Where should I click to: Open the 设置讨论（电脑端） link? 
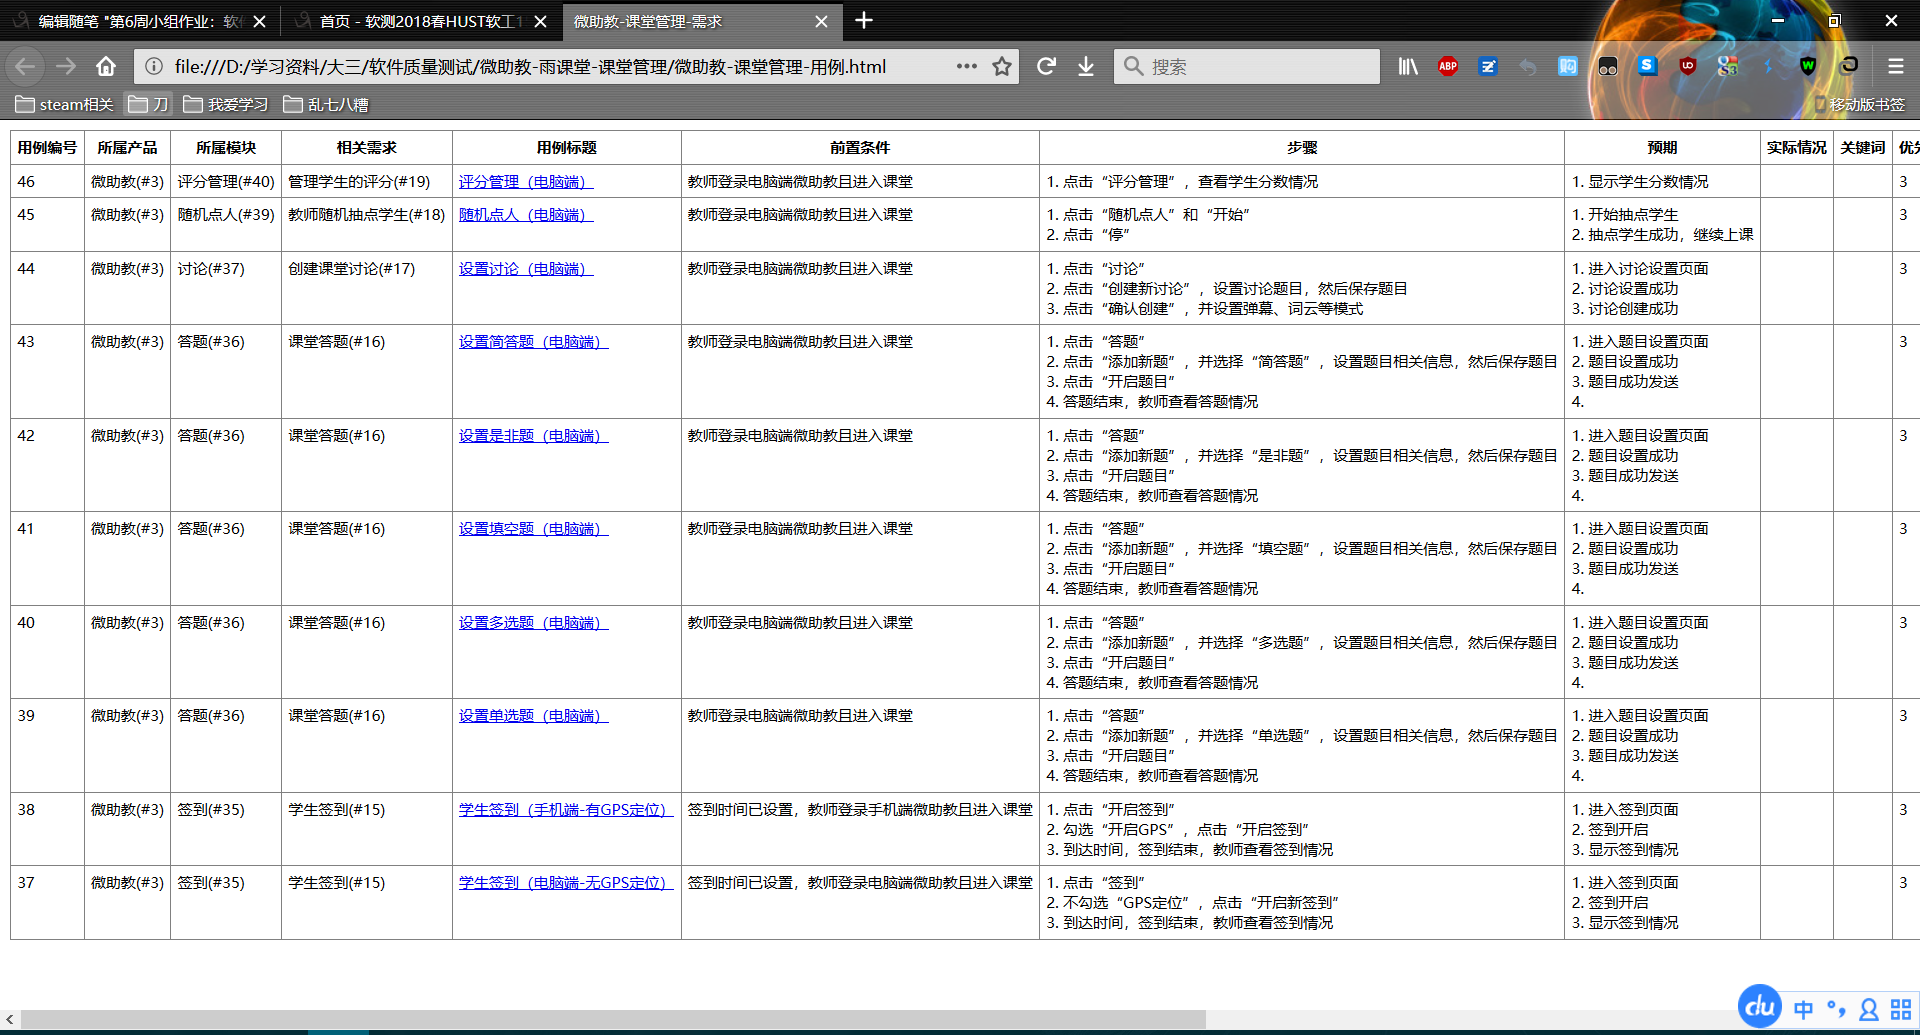[x=526, y=268]
